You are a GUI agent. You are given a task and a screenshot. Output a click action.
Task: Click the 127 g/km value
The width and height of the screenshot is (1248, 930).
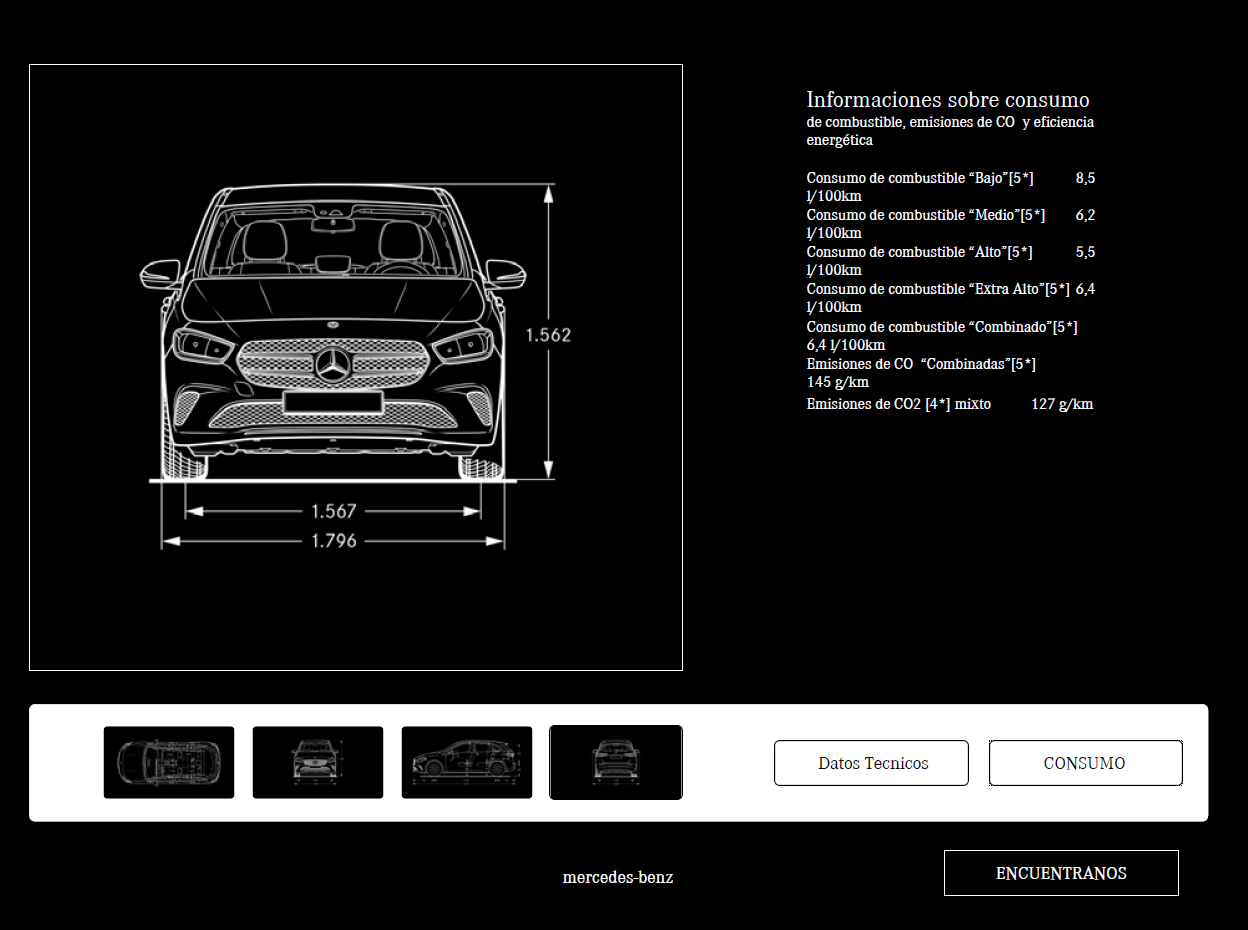1062,404
